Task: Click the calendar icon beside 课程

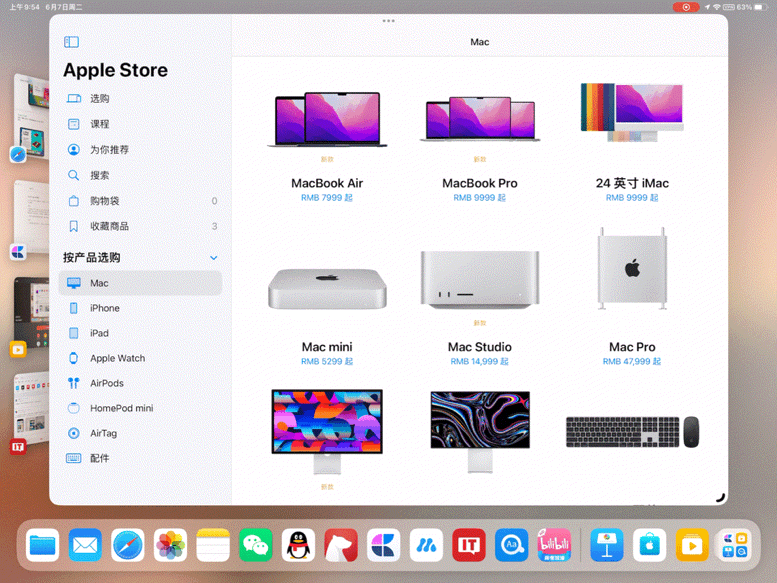Action: 73,124
